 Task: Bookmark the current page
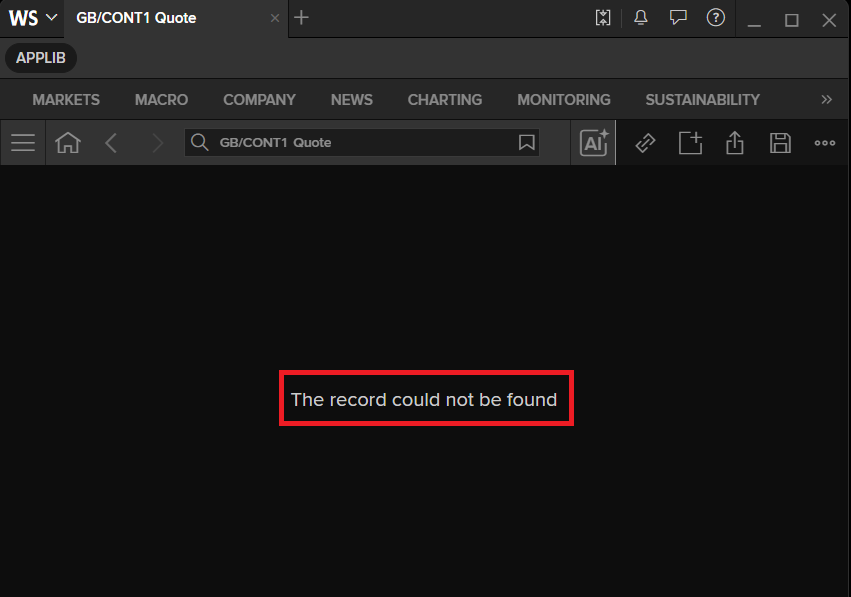(x=526, y=142)
